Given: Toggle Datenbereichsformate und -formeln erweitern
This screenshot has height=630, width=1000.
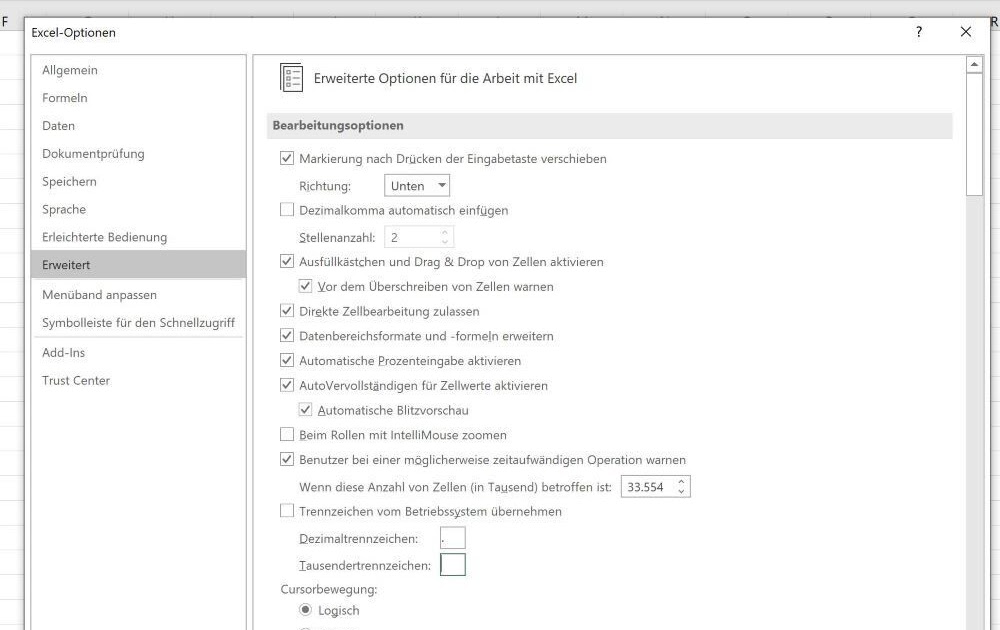Looking at the screenshot, I should (287, 336).
